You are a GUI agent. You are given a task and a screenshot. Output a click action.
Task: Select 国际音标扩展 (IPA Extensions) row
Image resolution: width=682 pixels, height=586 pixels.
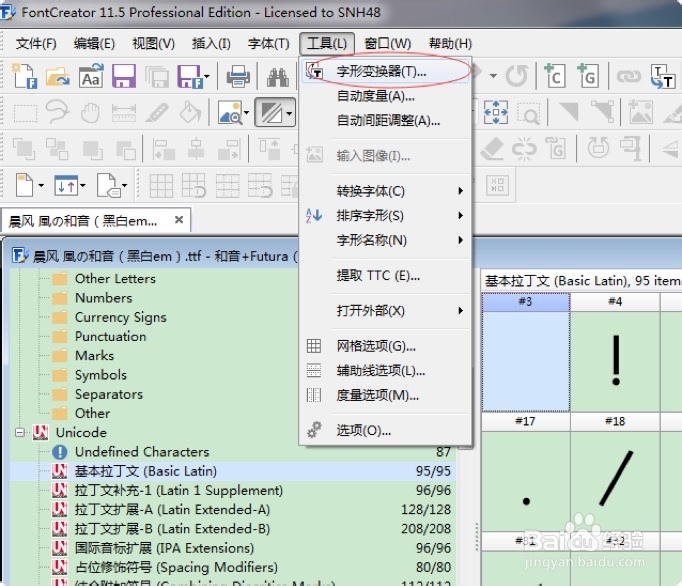[233, 548]
